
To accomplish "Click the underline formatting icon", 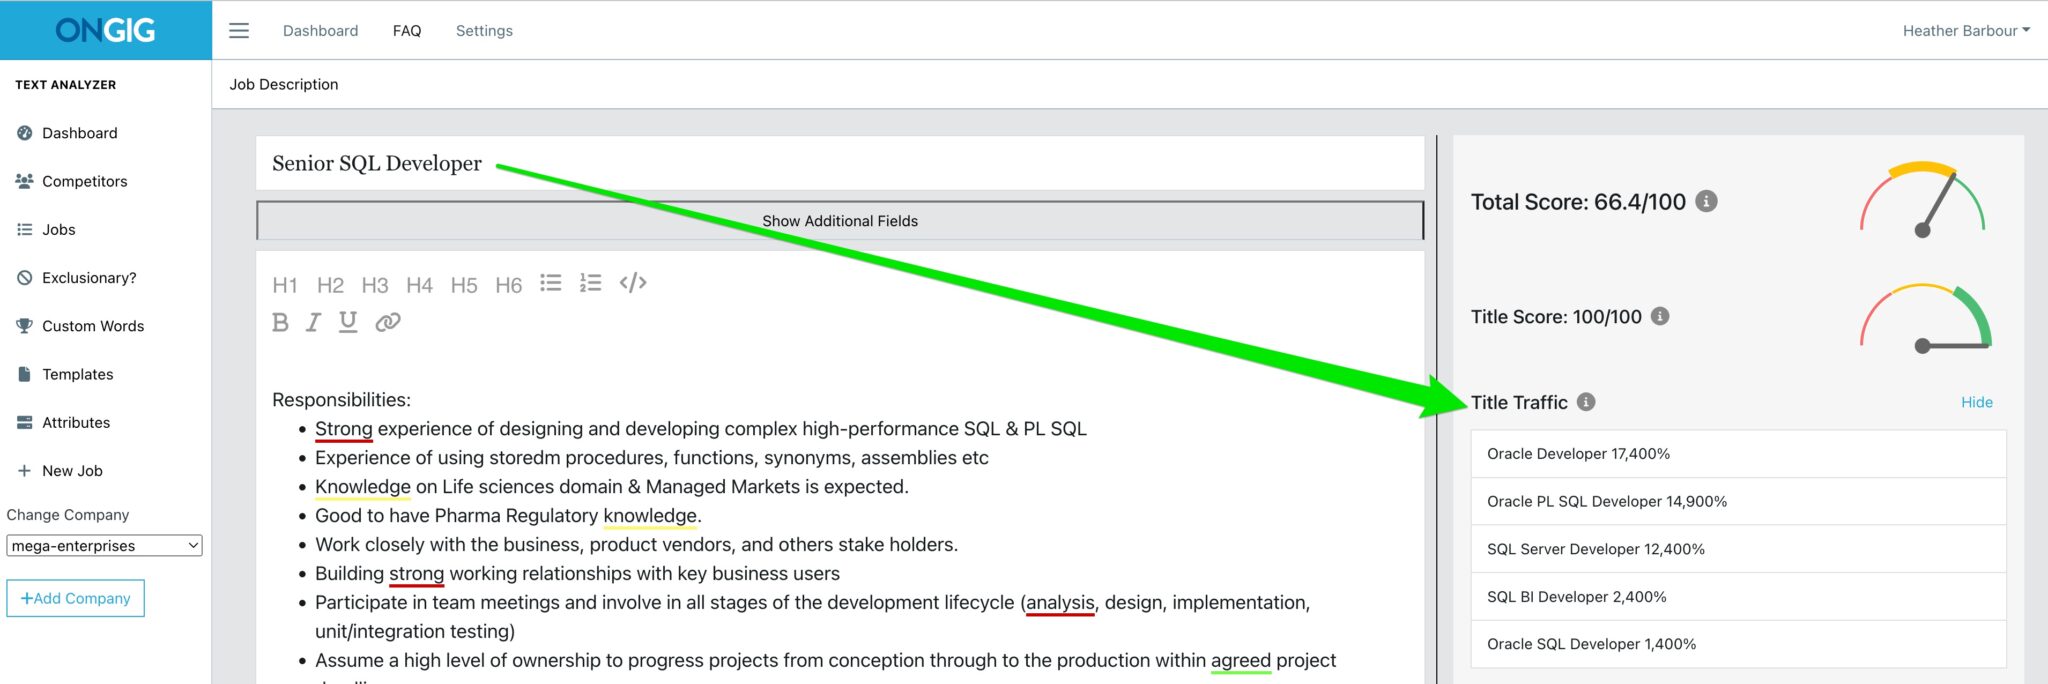I will click(348, 322).
